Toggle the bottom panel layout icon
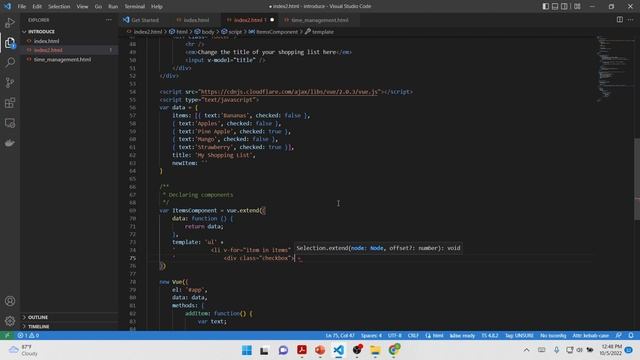Image resolution: width=640 pixels, height=360 pixels. pos(555,6)
